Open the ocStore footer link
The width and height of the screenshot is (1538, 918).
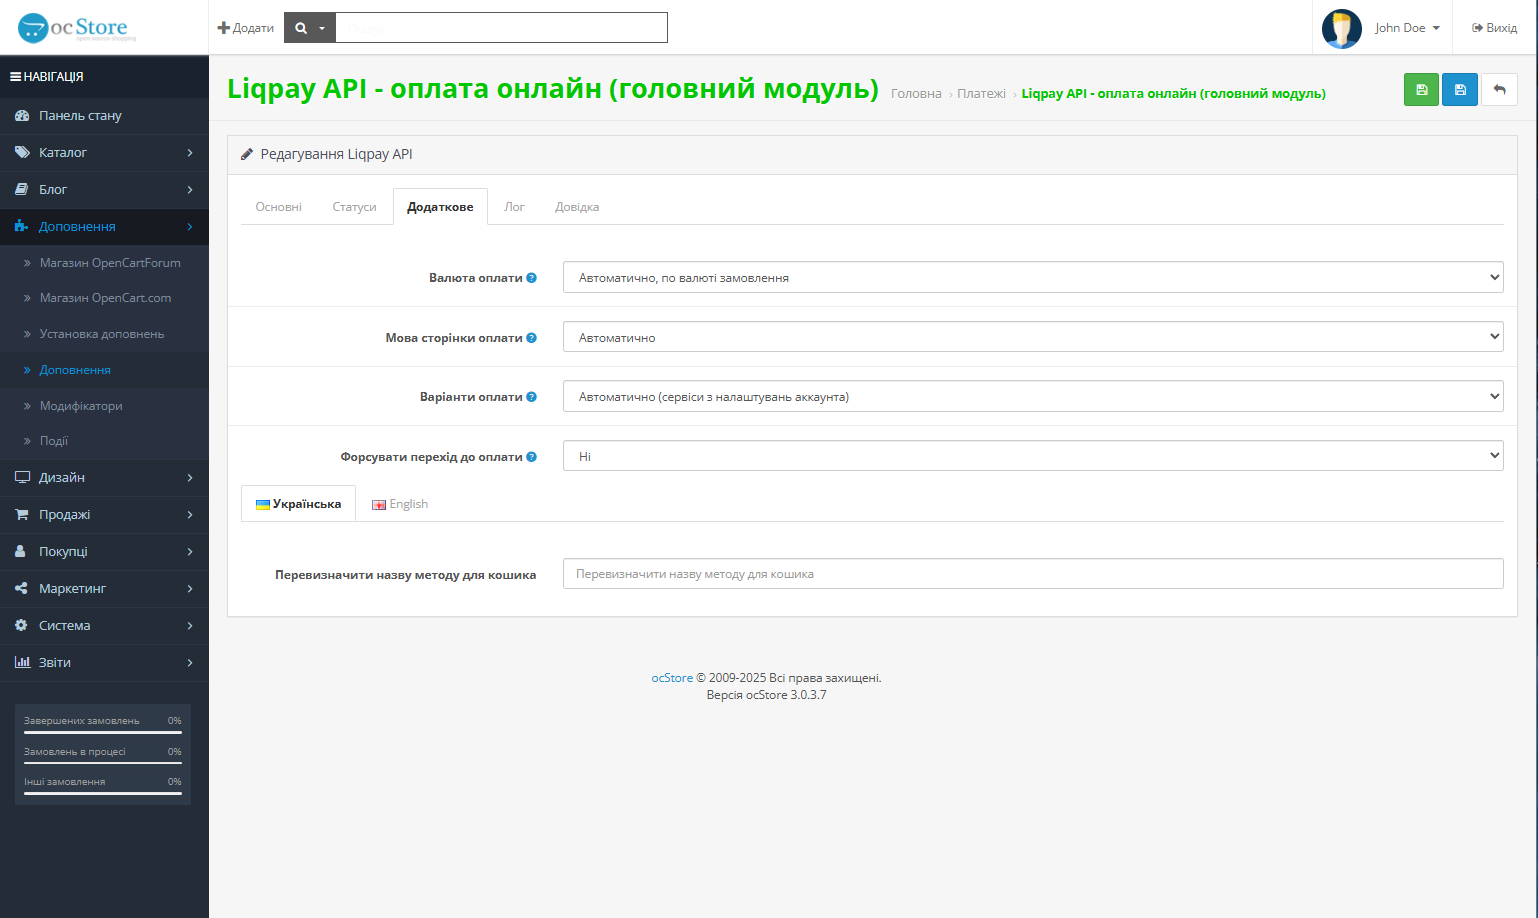pos(672,678)
